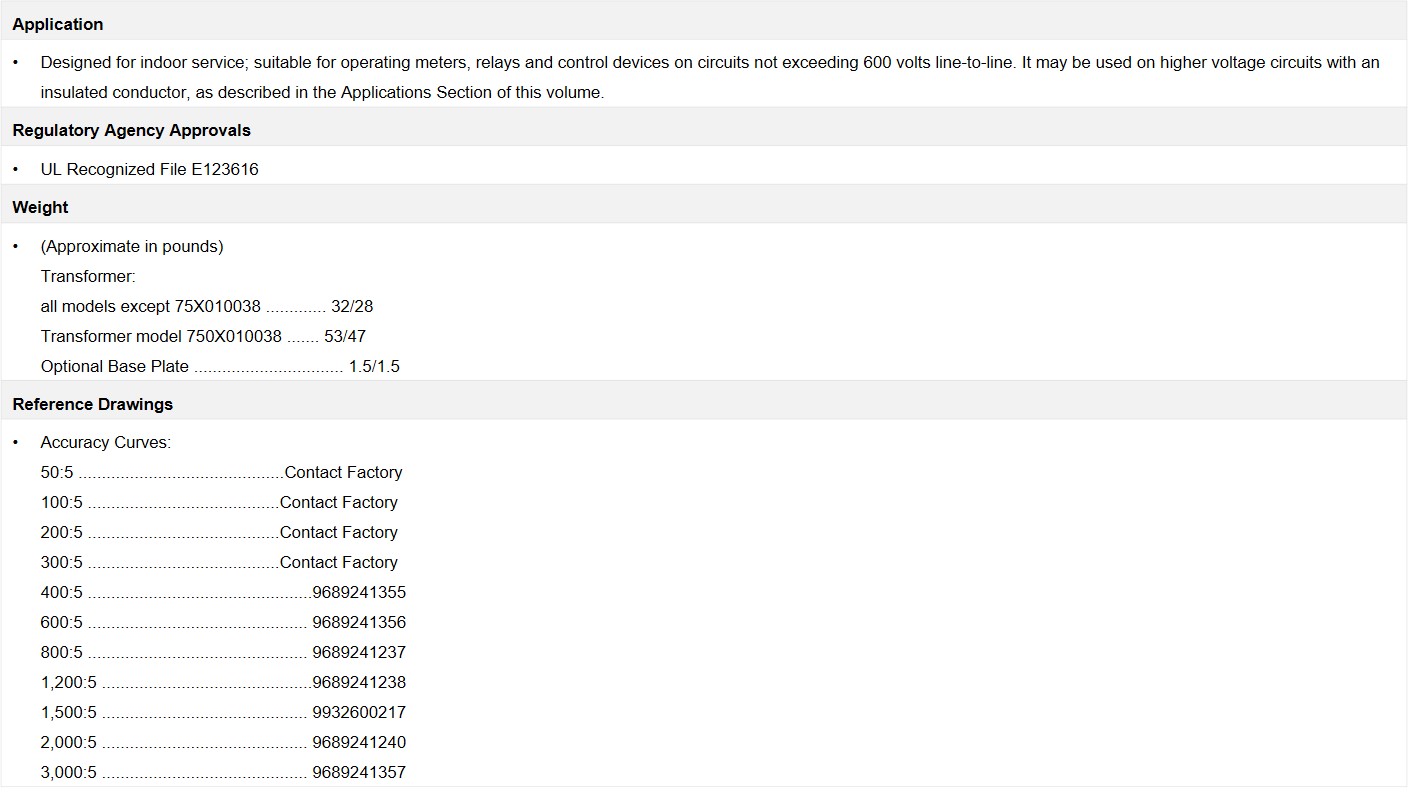Click Contact Factory beside 100:5 ratio

339,502
